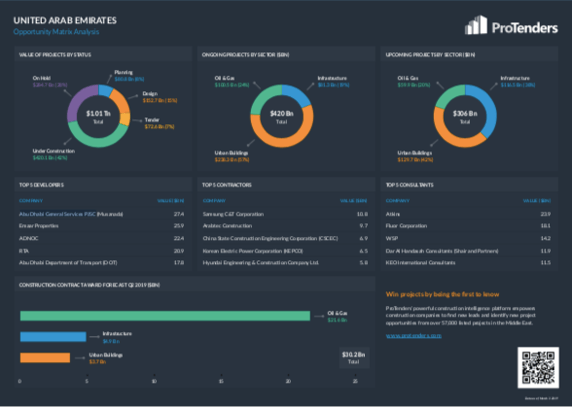Select Hyundai Engineering & Construction Company row

(285, 263)
